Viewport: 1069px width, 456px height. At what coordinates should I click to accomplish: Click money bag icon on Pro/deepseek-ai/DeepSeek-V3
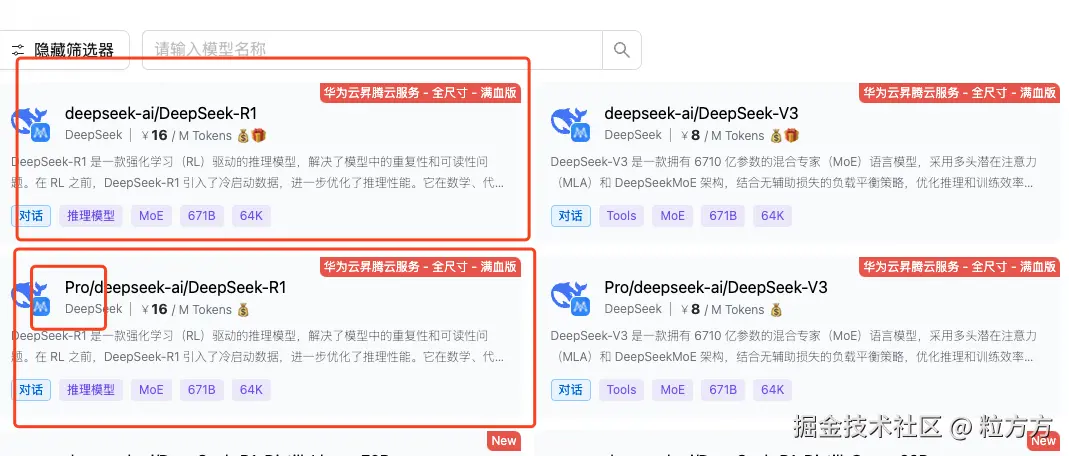pyautogui.click(x=777, y=309)
